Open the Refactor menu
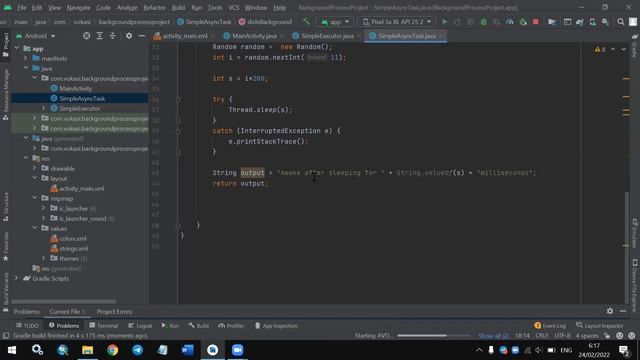 pyautogui.click(x=154, y=7)
